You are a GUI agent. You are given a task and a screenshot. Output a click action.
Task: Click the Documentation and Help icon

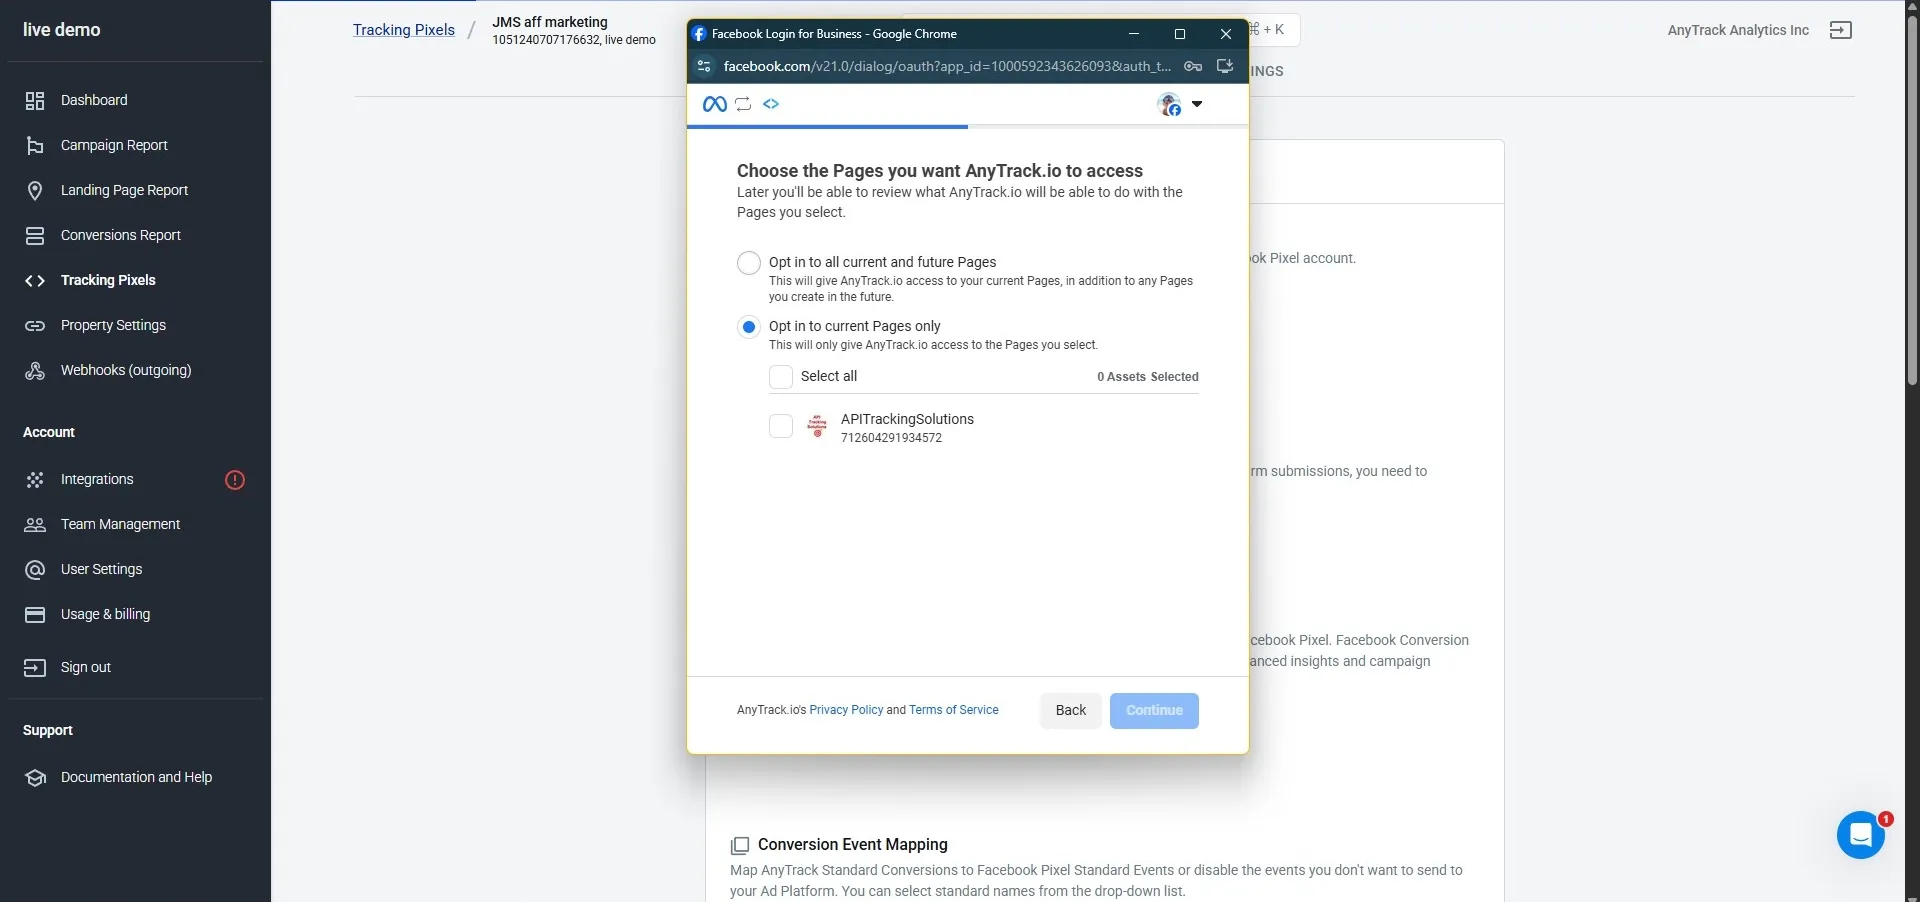35,778
